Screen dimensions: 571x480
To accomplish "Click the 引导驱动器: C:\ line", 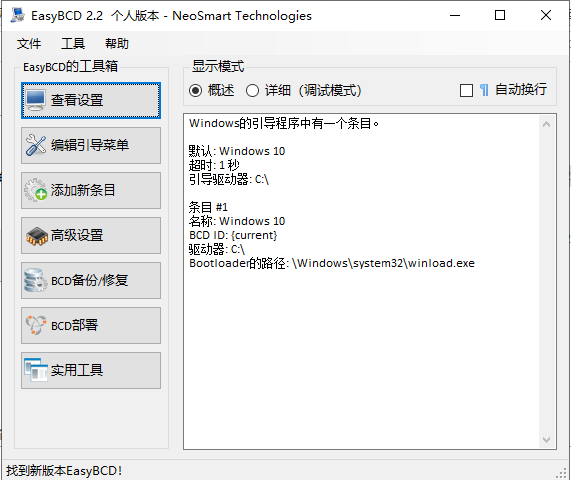I will click(229, 179).
